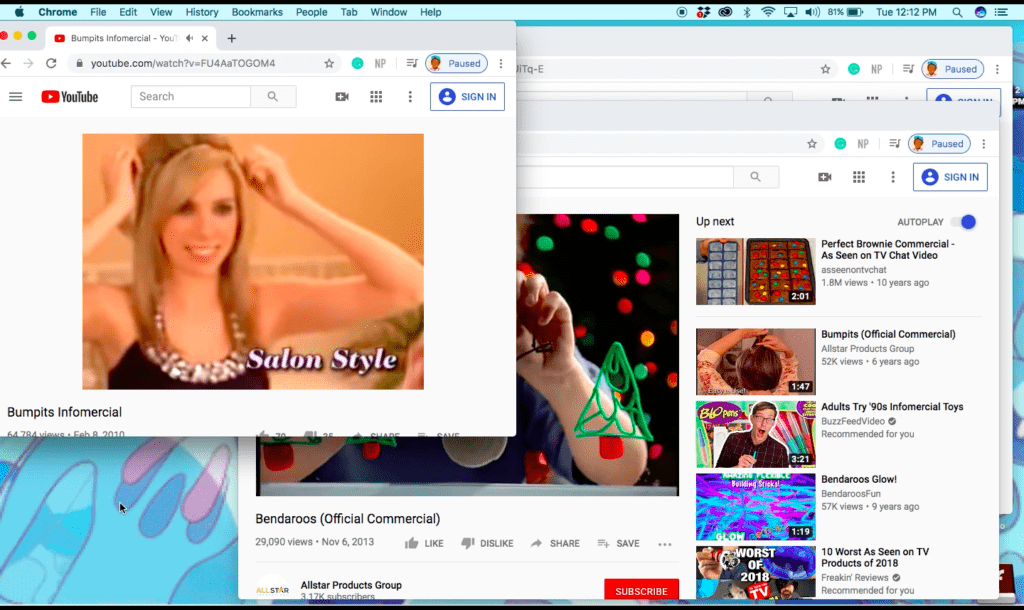Open Adults Try '90s Infomercial Toys thumbnail
The image size is (1024, 610).
click(x=756, y=434)
